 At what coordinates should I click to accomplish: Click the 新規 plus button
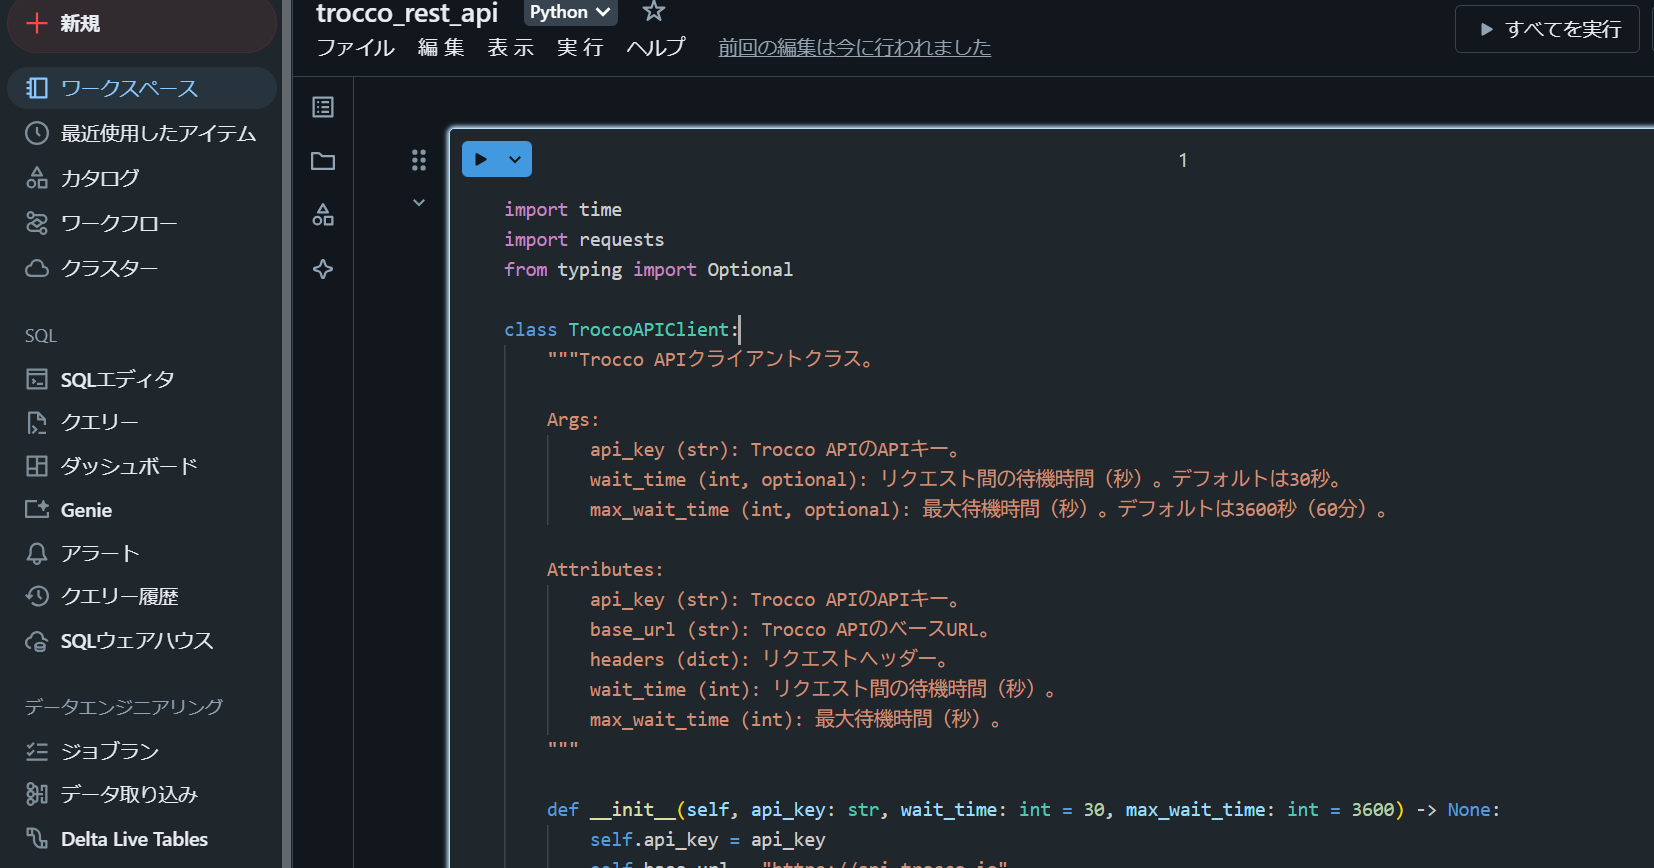140,23
